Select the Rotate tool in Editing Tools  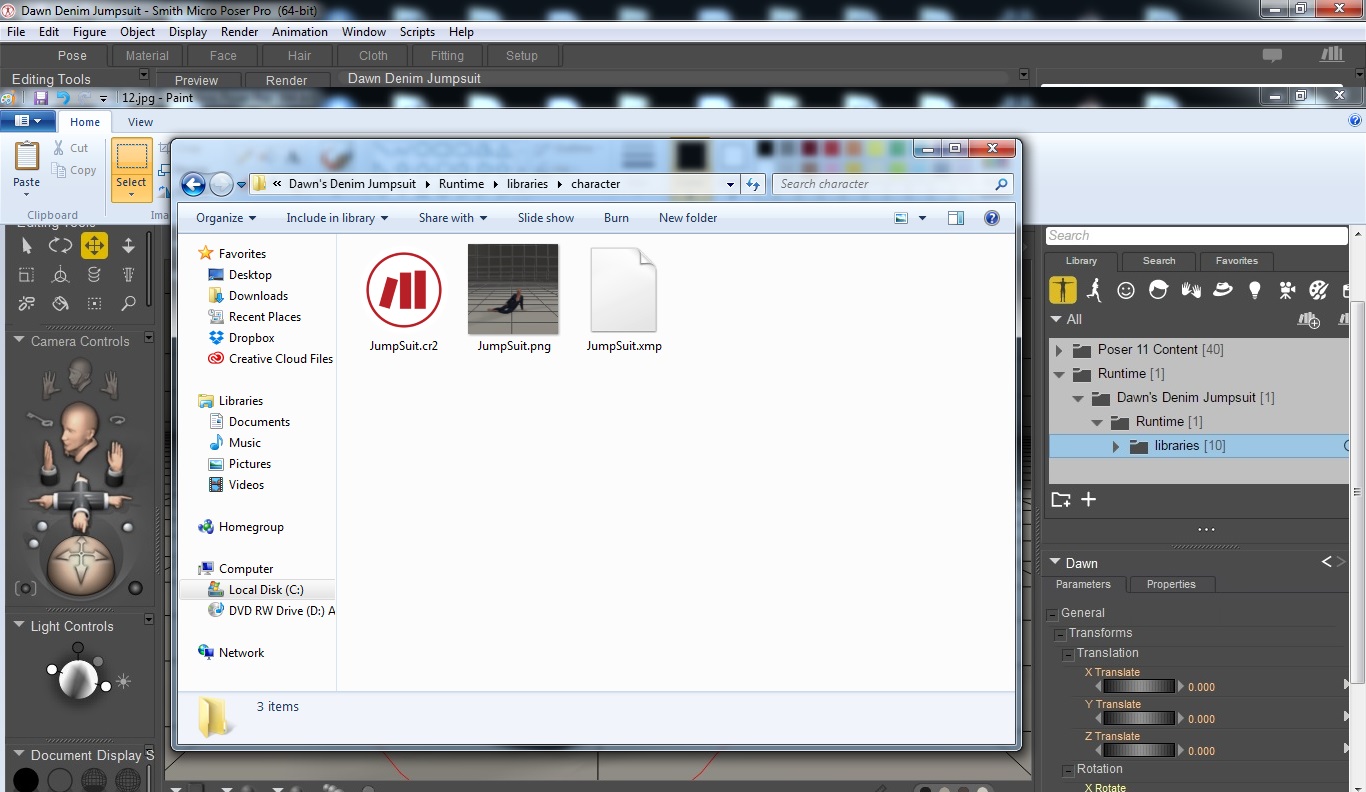[x=60, y=246]
